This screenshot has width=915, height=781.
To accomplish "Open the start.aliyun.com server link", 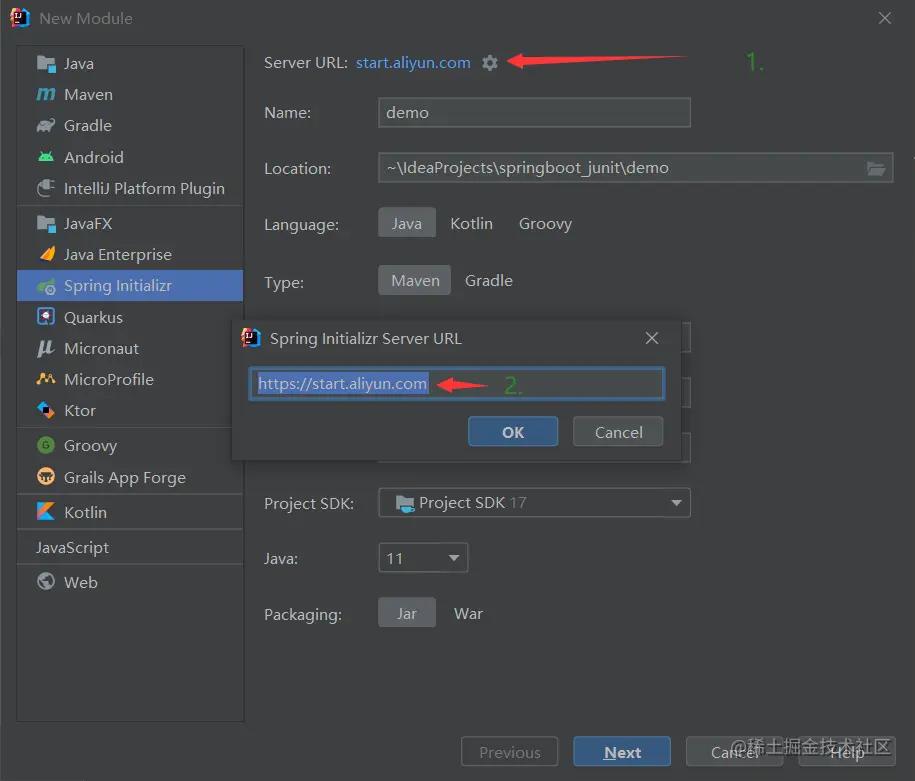I will 413,62.
